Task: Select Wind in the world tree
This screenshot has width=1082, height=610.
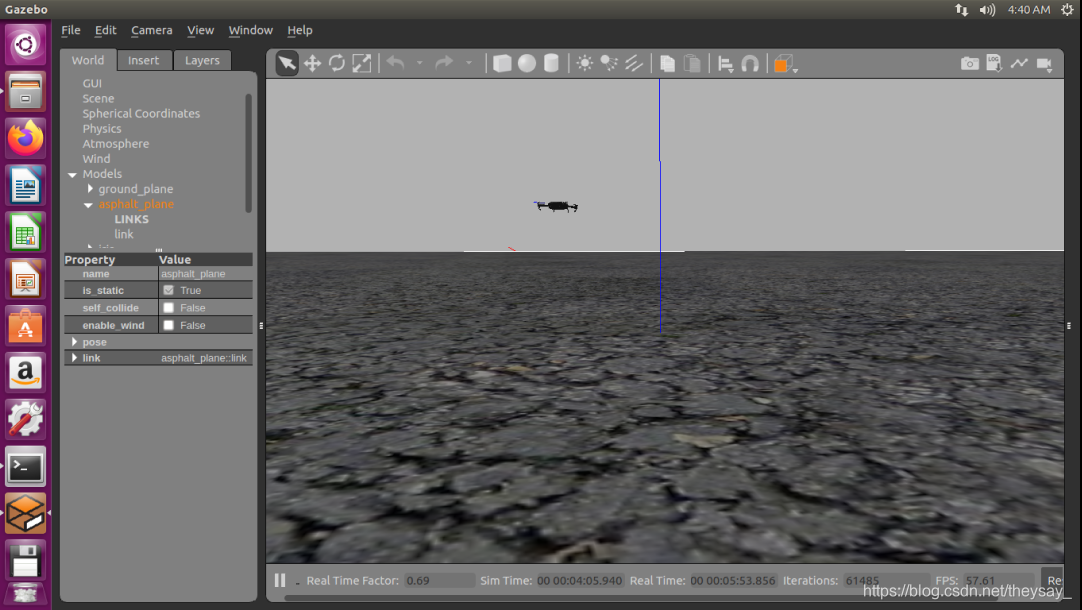Action: [96, 159]
